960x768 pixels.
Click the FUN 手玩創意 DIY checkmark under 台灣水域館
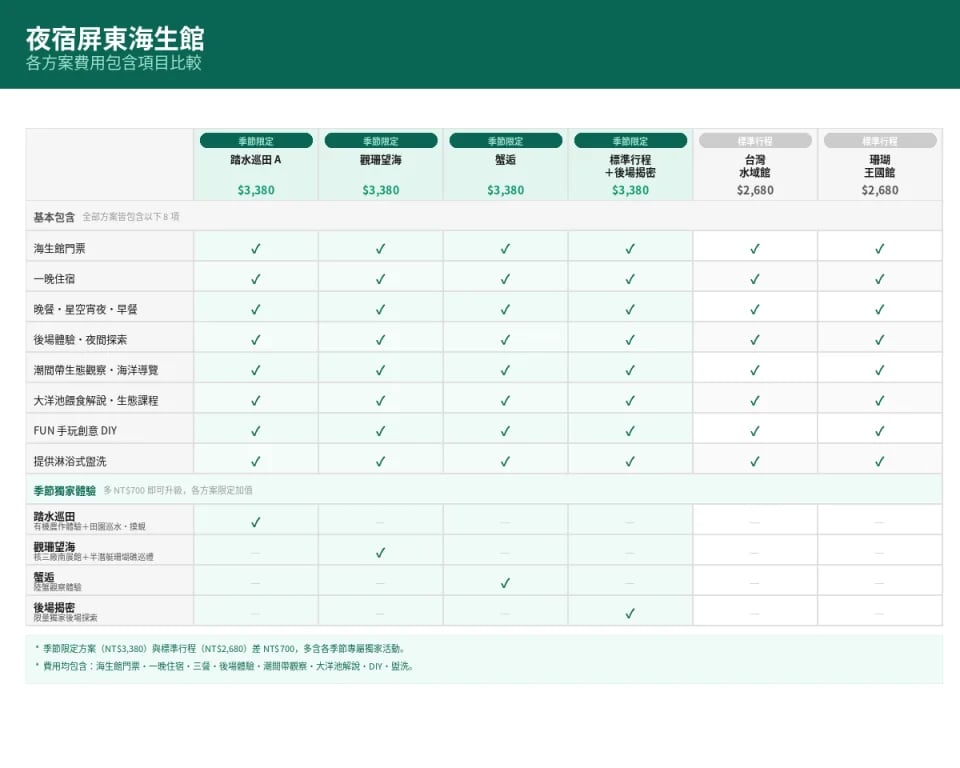[x=755, y=431]
